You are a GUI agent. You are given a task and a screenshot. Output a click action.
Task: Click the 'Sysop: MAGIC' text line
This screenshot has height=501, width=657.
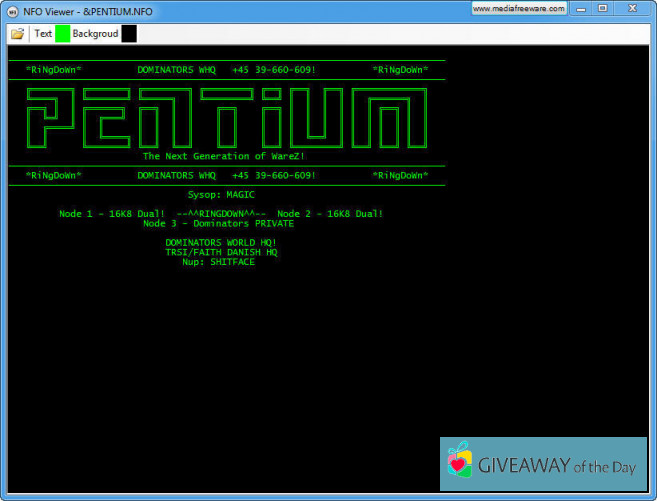(x=221, y=194)
